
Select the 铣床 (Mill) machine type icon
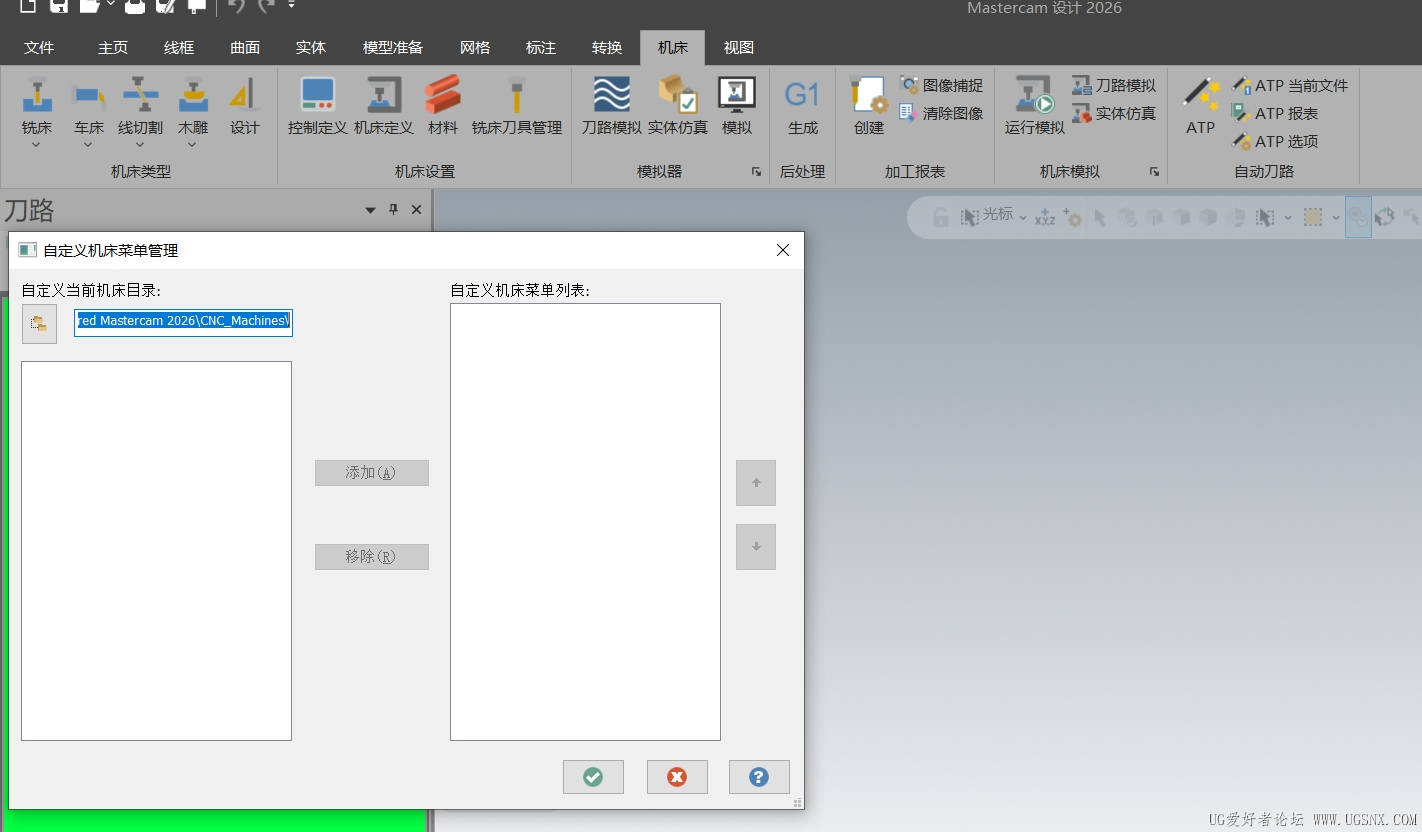(37, 96)
